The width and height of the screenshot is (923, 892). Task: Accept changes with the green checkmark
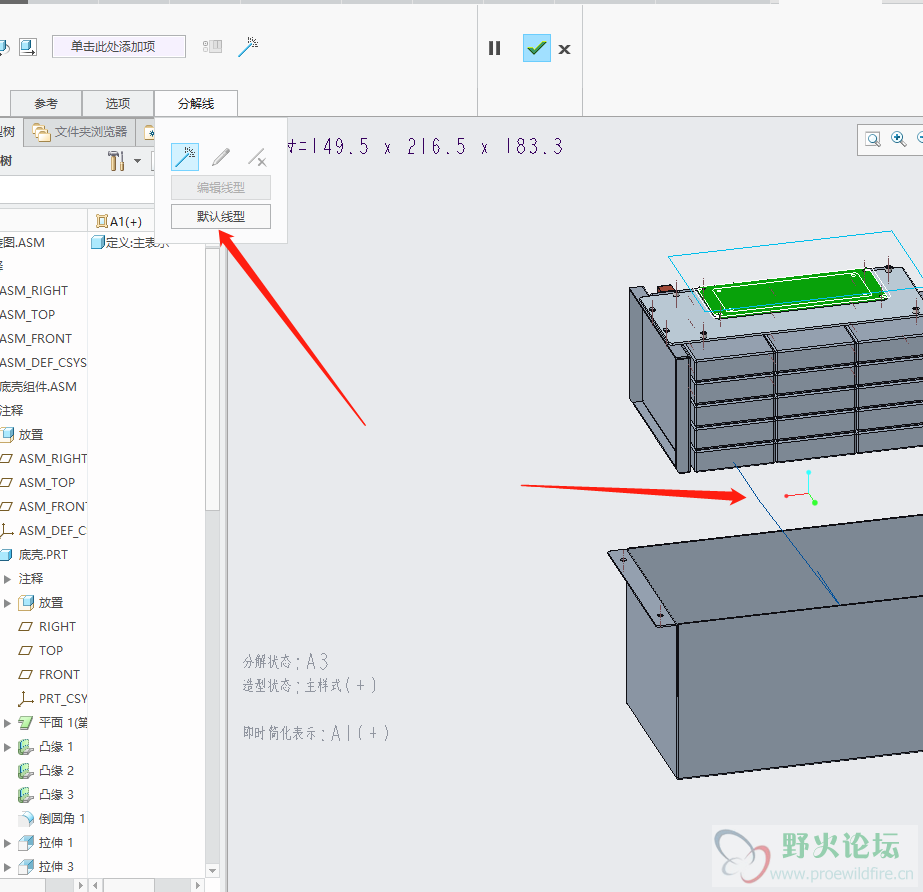(x=537, y=48)
